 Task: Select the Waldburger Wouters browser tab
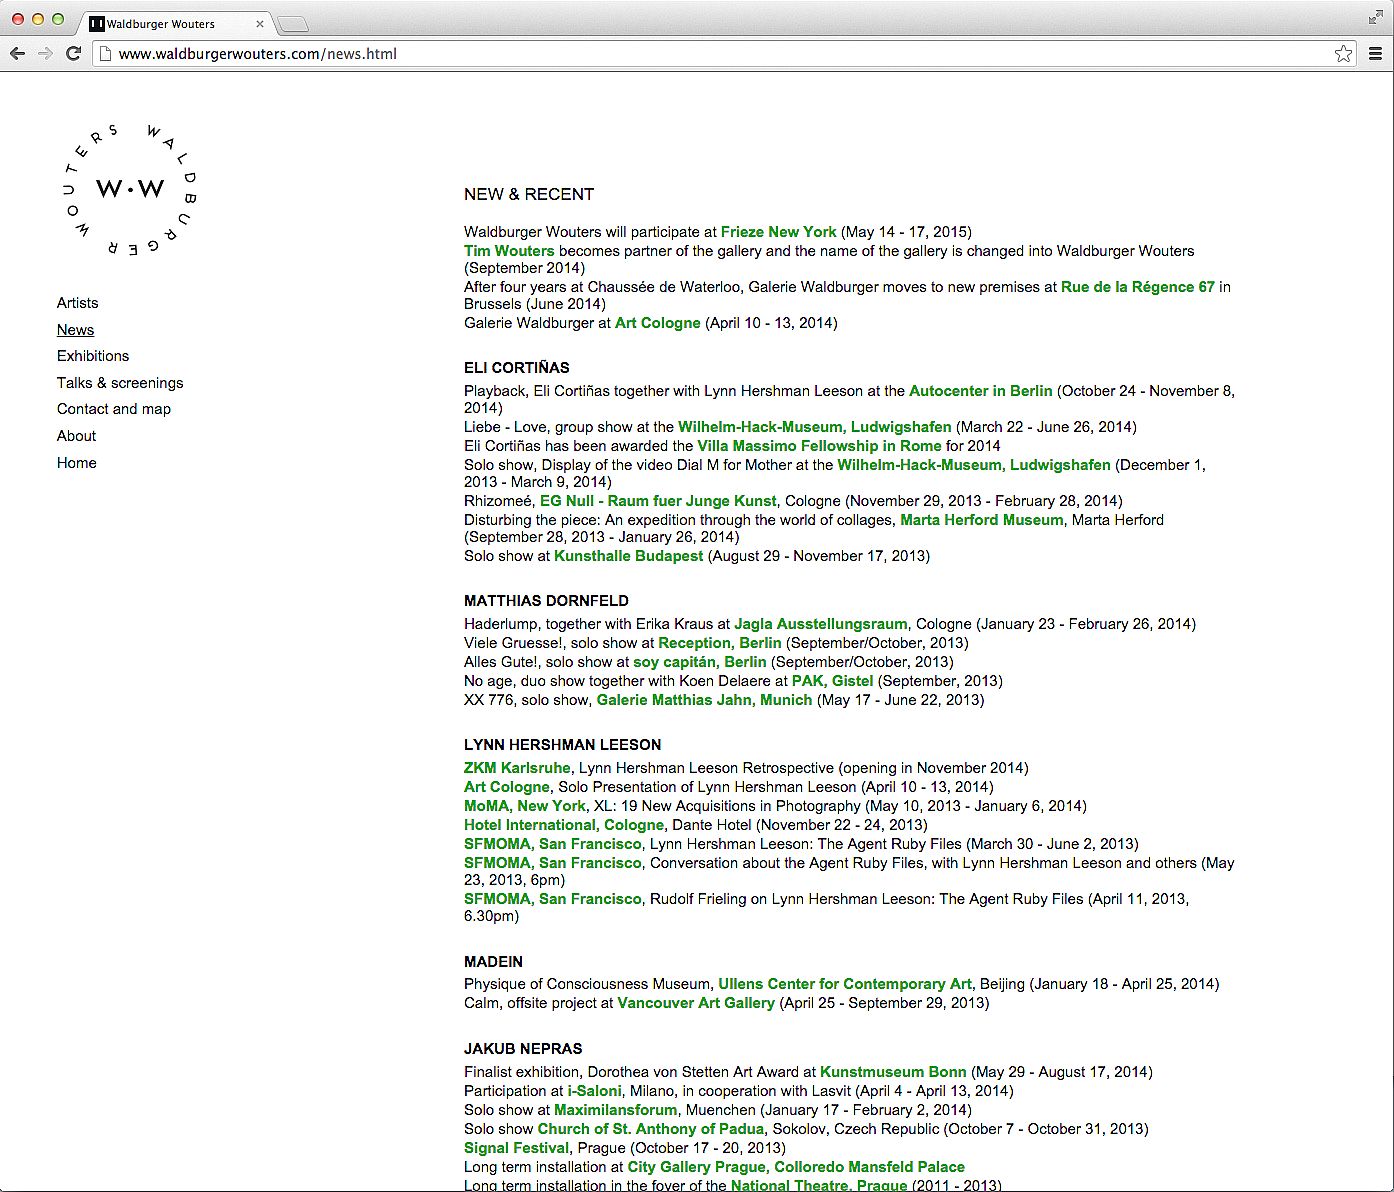point(175,24)
